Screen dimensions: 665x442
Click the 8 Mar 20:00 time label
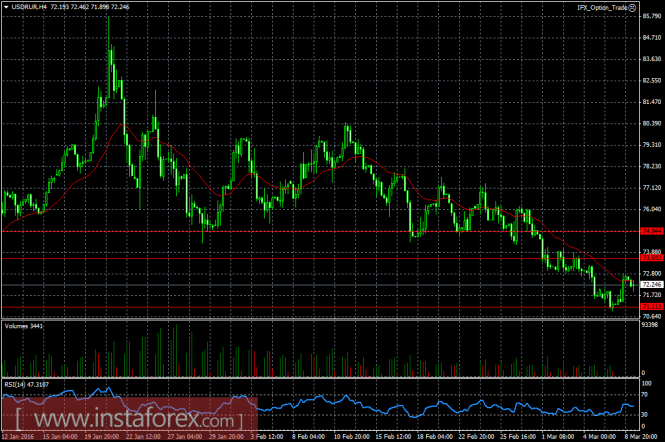[641, 436]
